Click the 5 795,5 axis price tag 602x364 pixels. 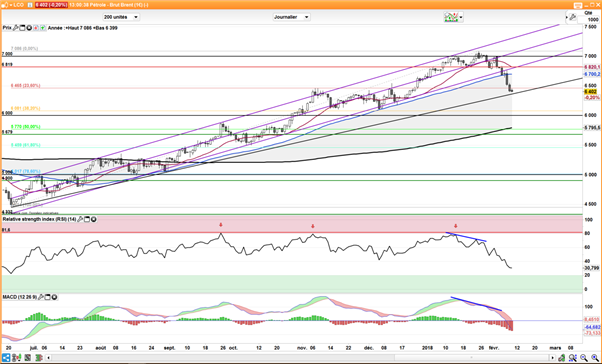[x=592, y=127]
